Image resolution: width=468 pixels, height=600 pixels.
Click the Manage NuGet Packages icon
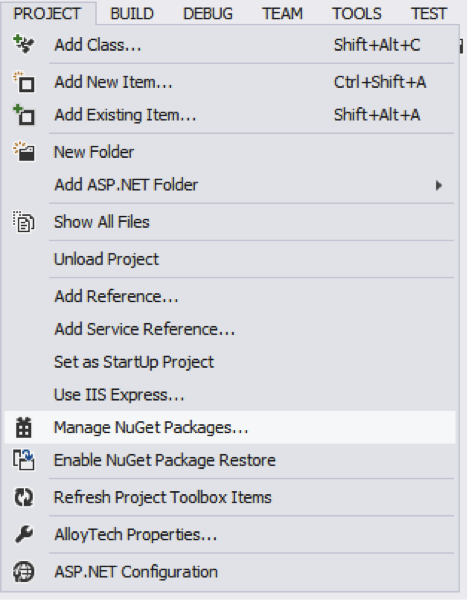coord(24,427)
